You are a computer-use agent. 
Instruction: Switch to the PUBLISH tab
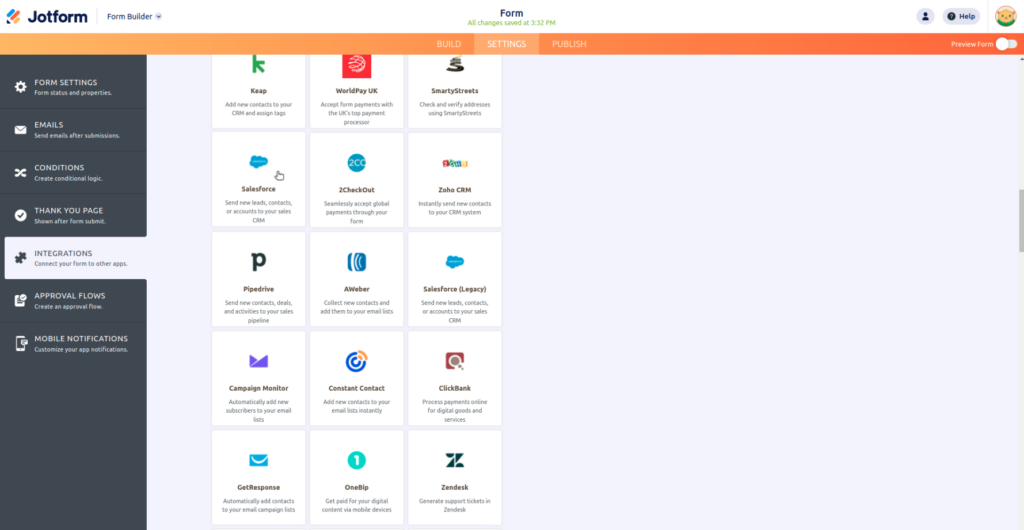pos(569,44)
